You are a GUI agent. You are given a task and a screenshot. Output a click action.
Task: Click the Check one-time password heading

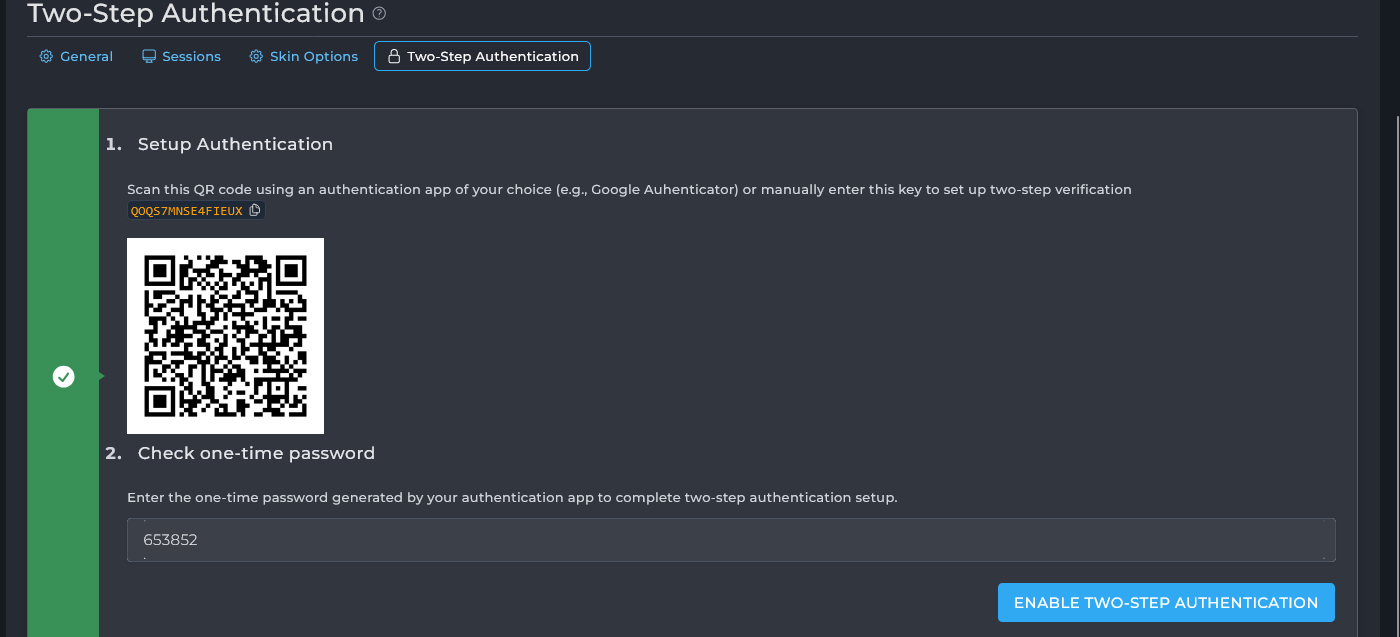click(x=256, y=453)
